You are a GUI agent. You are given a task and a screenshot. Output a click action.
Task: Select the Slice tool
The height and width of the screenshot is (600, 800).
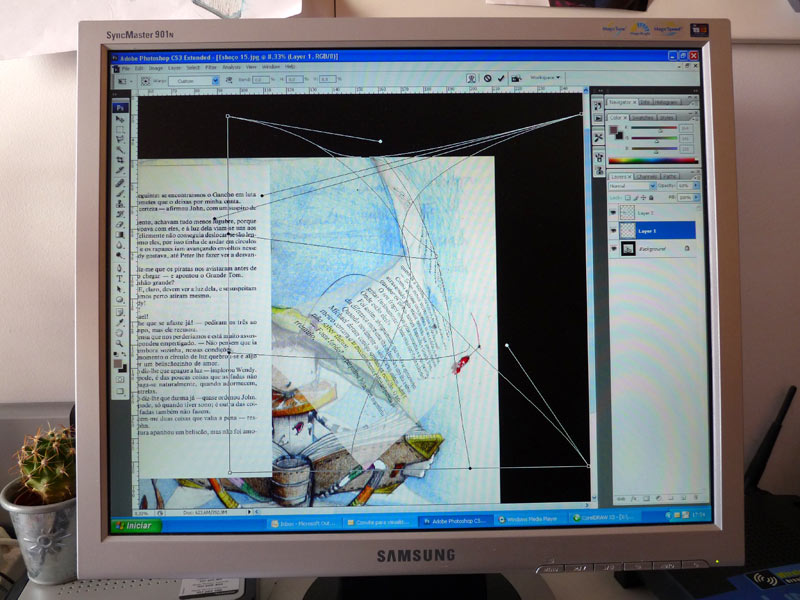point(119,170)
